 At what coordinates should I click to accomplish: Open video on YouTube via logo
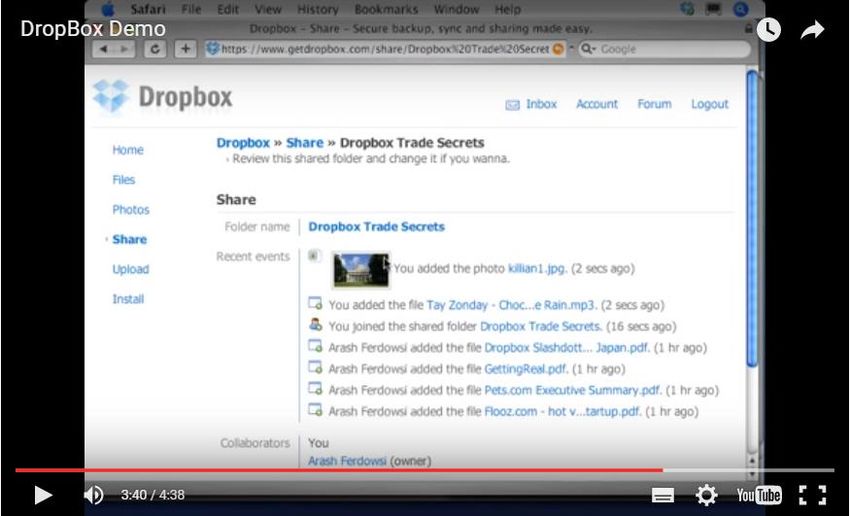759,495
